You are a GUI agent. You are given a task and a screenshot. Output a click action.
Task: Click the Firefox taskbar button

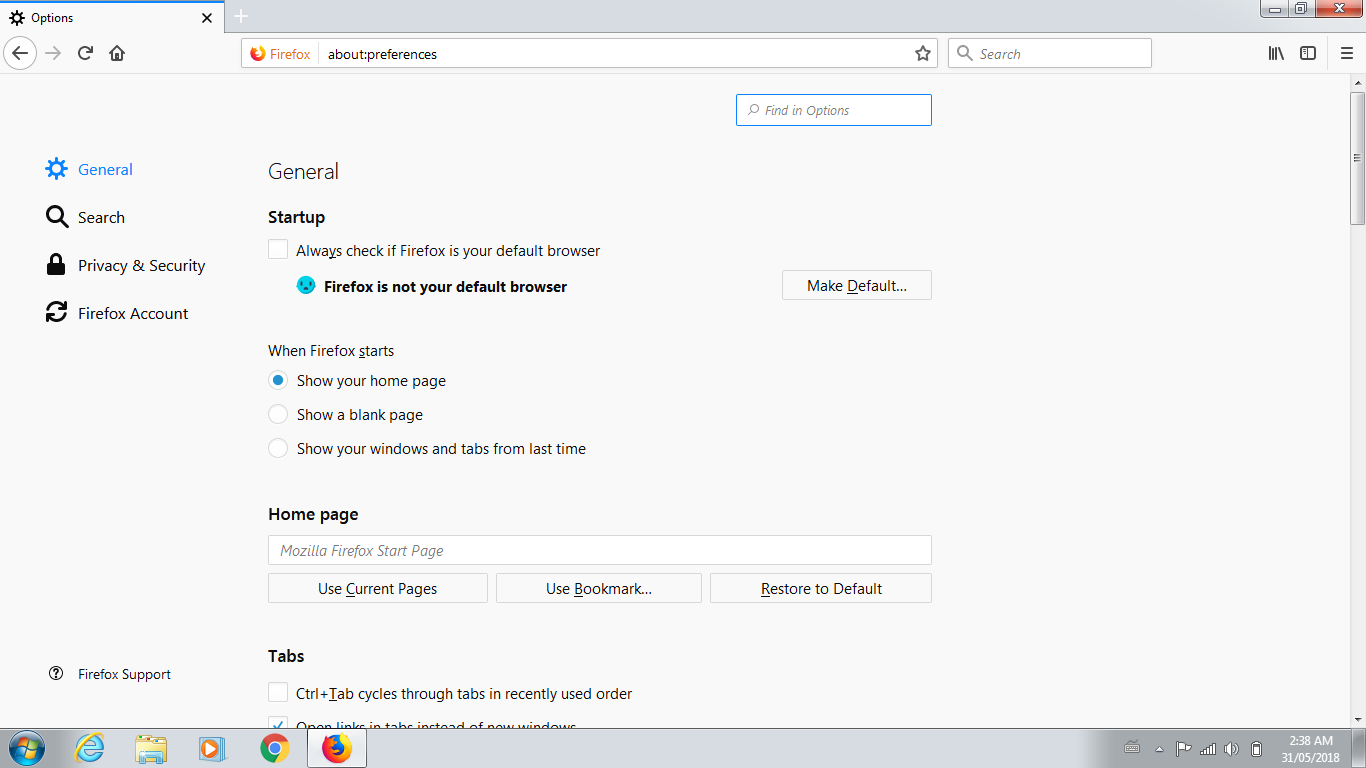coord(337,748)
